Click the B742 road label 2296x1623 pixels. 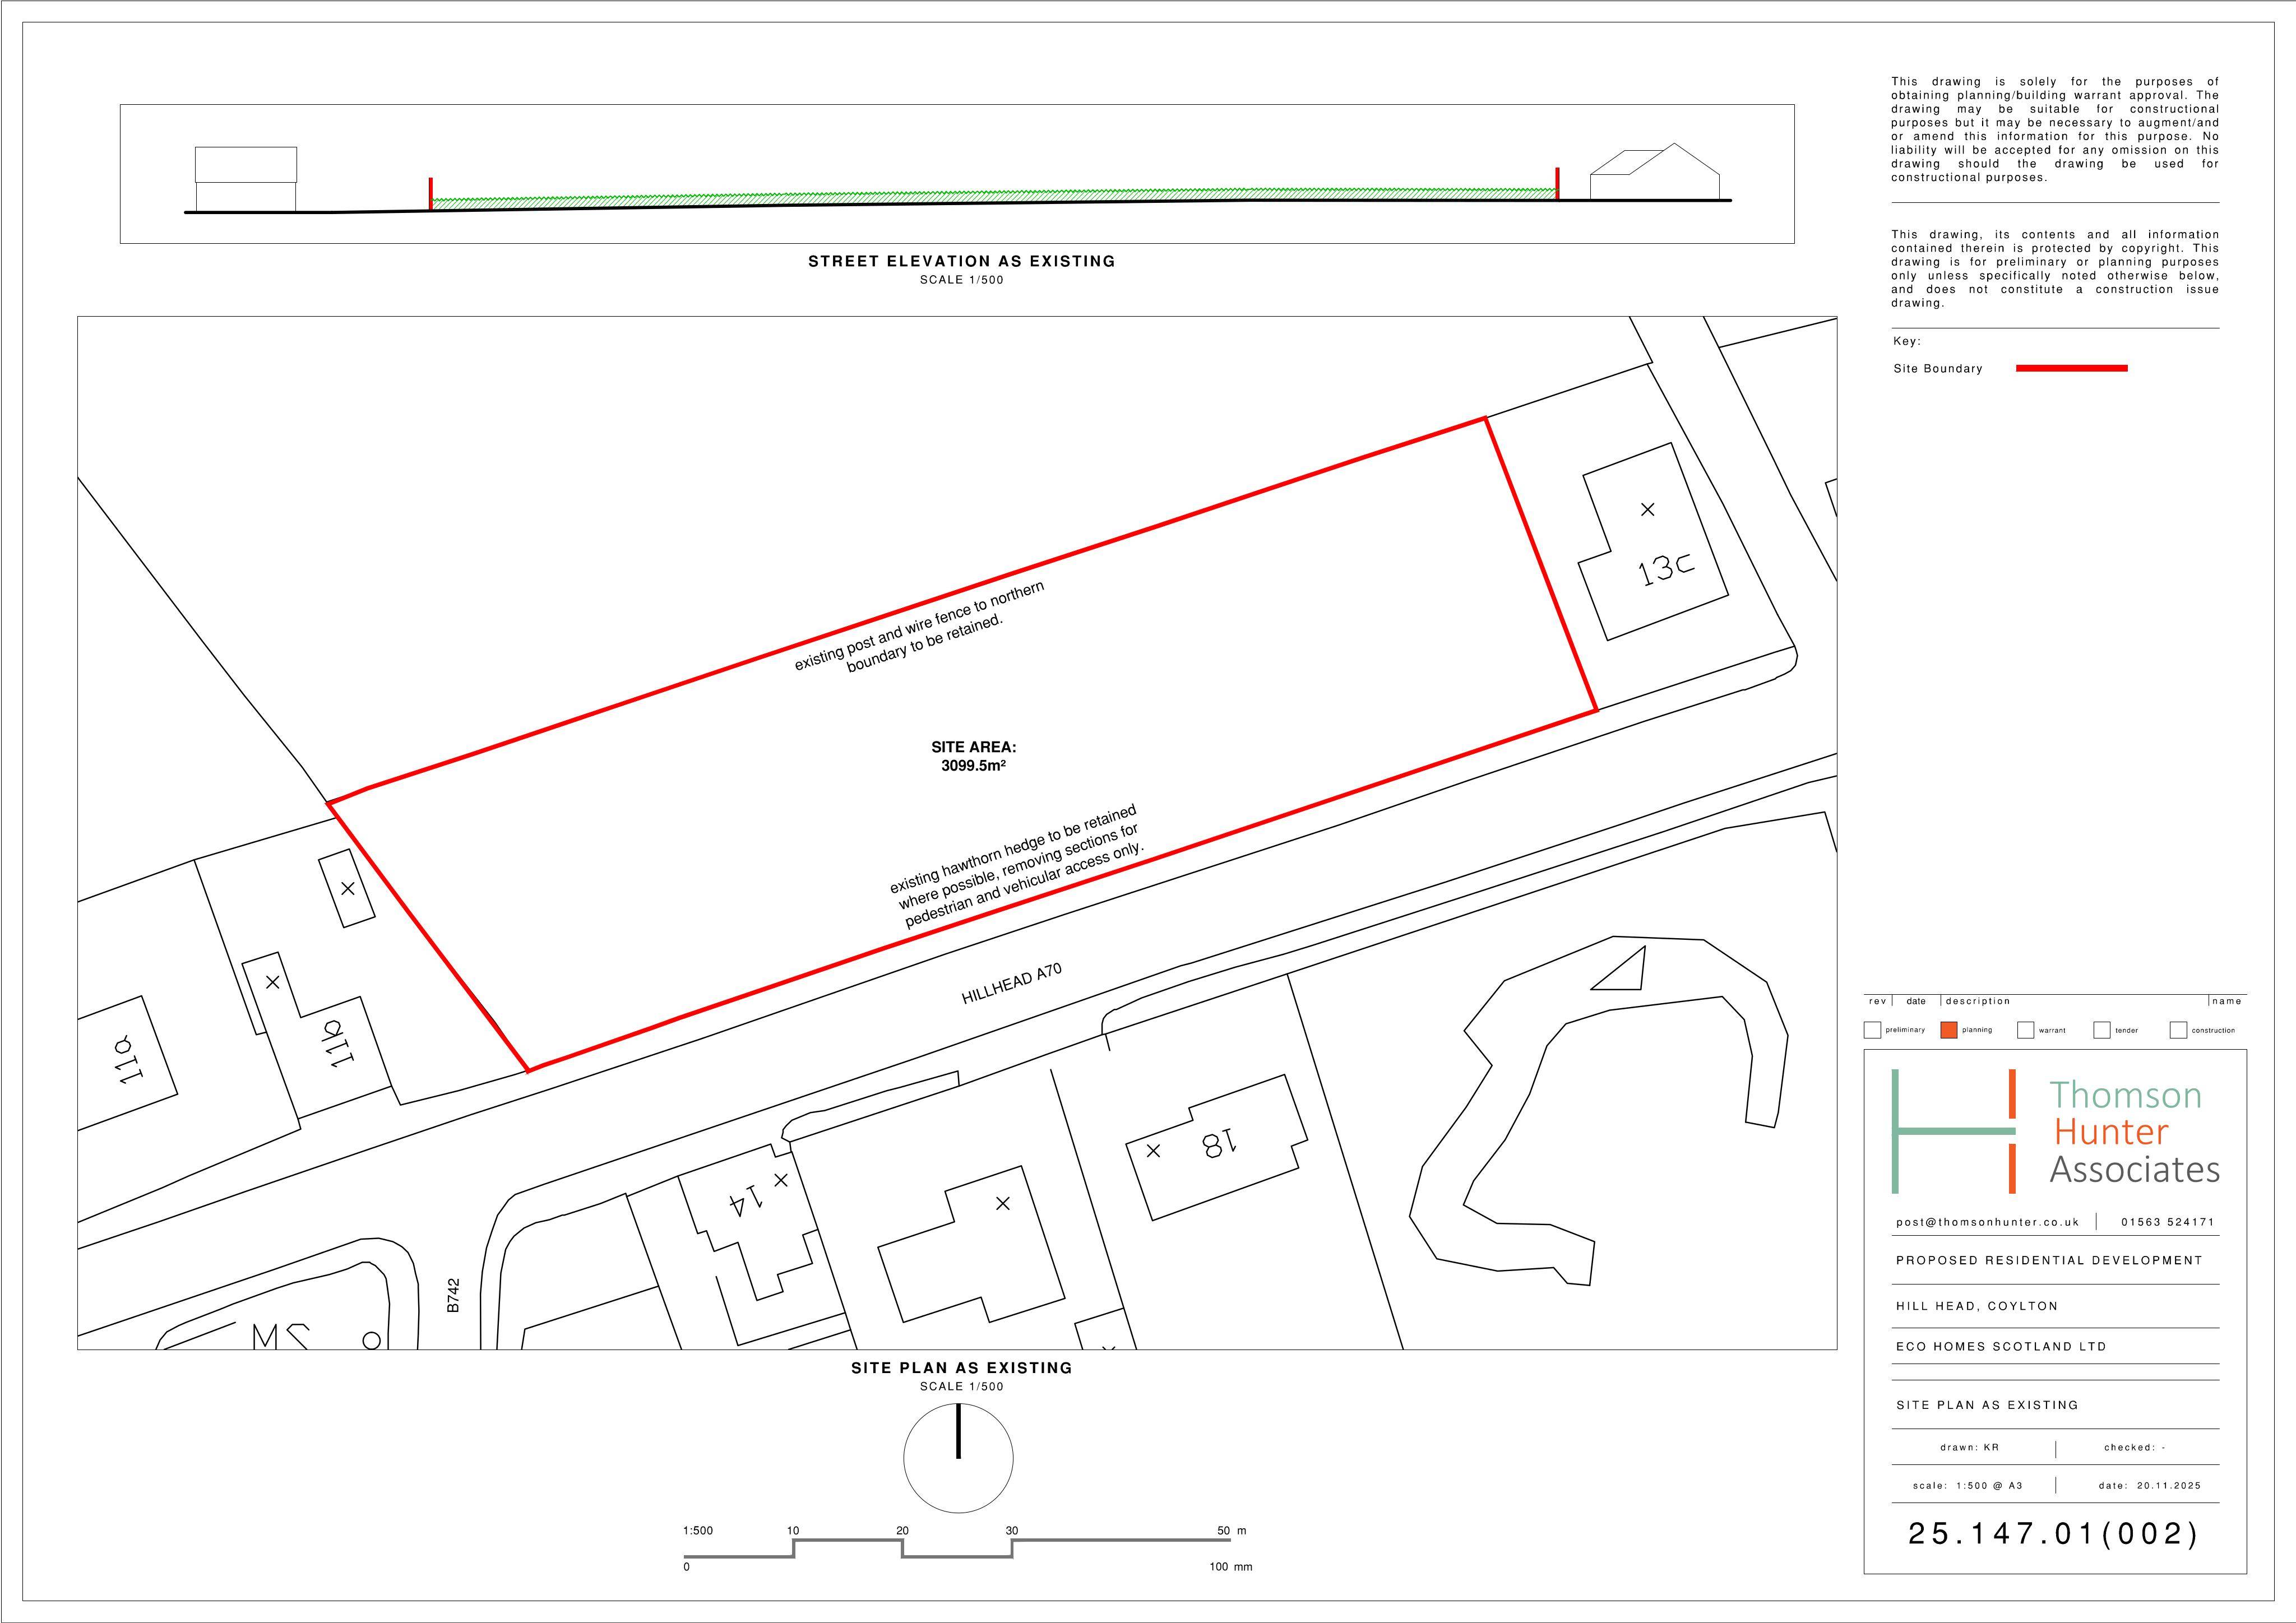click(x=453, y=1295)
